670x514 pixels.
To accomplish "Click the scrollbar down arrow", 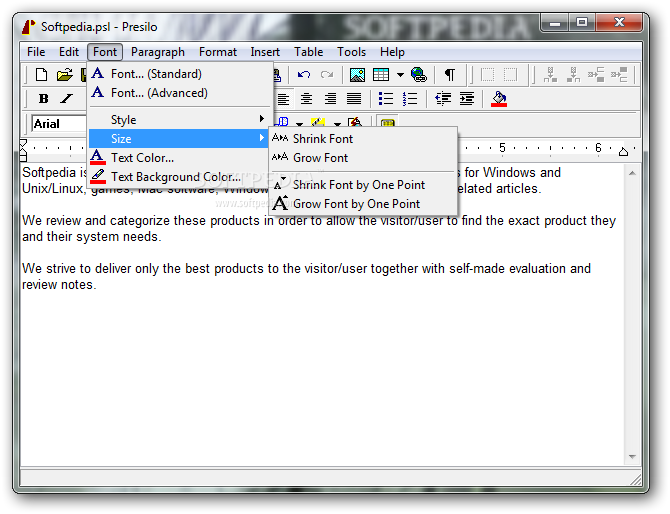I will click(x=632, y=457).
